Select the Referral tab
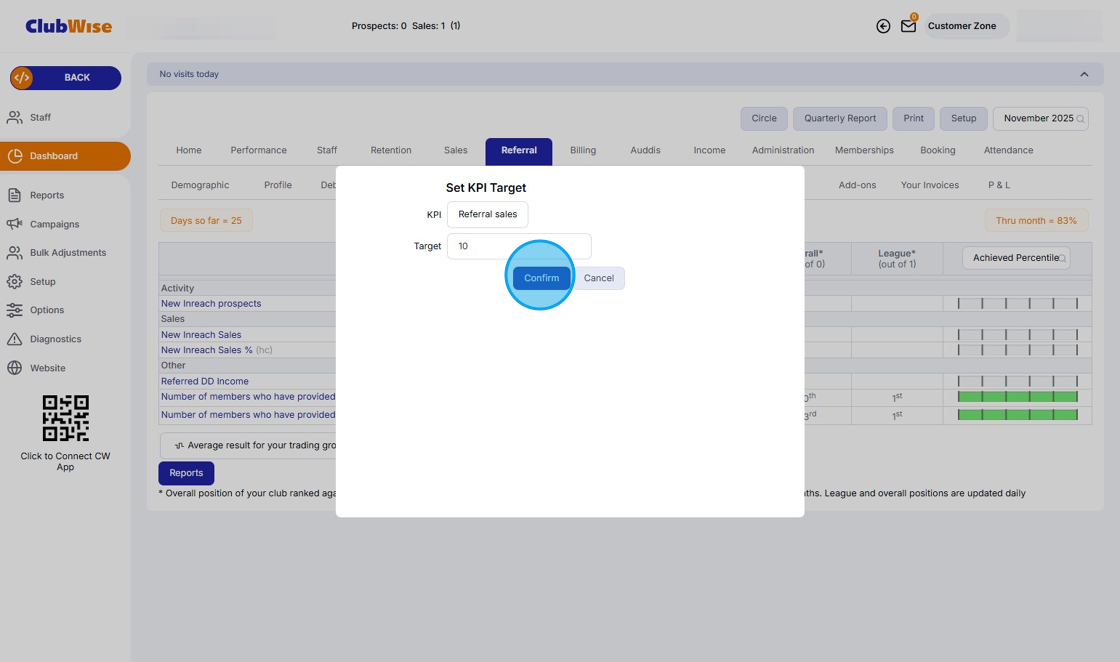The height and width of the screenshot is (662, 1120). pyautogui.click(x=519, y=151)
